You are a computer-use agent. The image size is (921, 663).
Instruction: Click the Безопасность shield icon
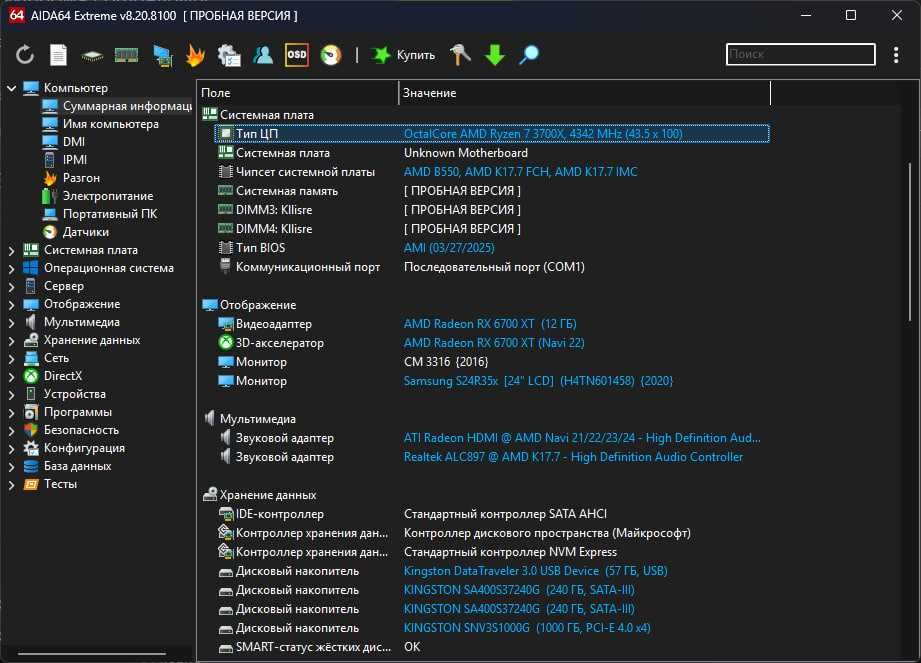(x=31, y=430)
